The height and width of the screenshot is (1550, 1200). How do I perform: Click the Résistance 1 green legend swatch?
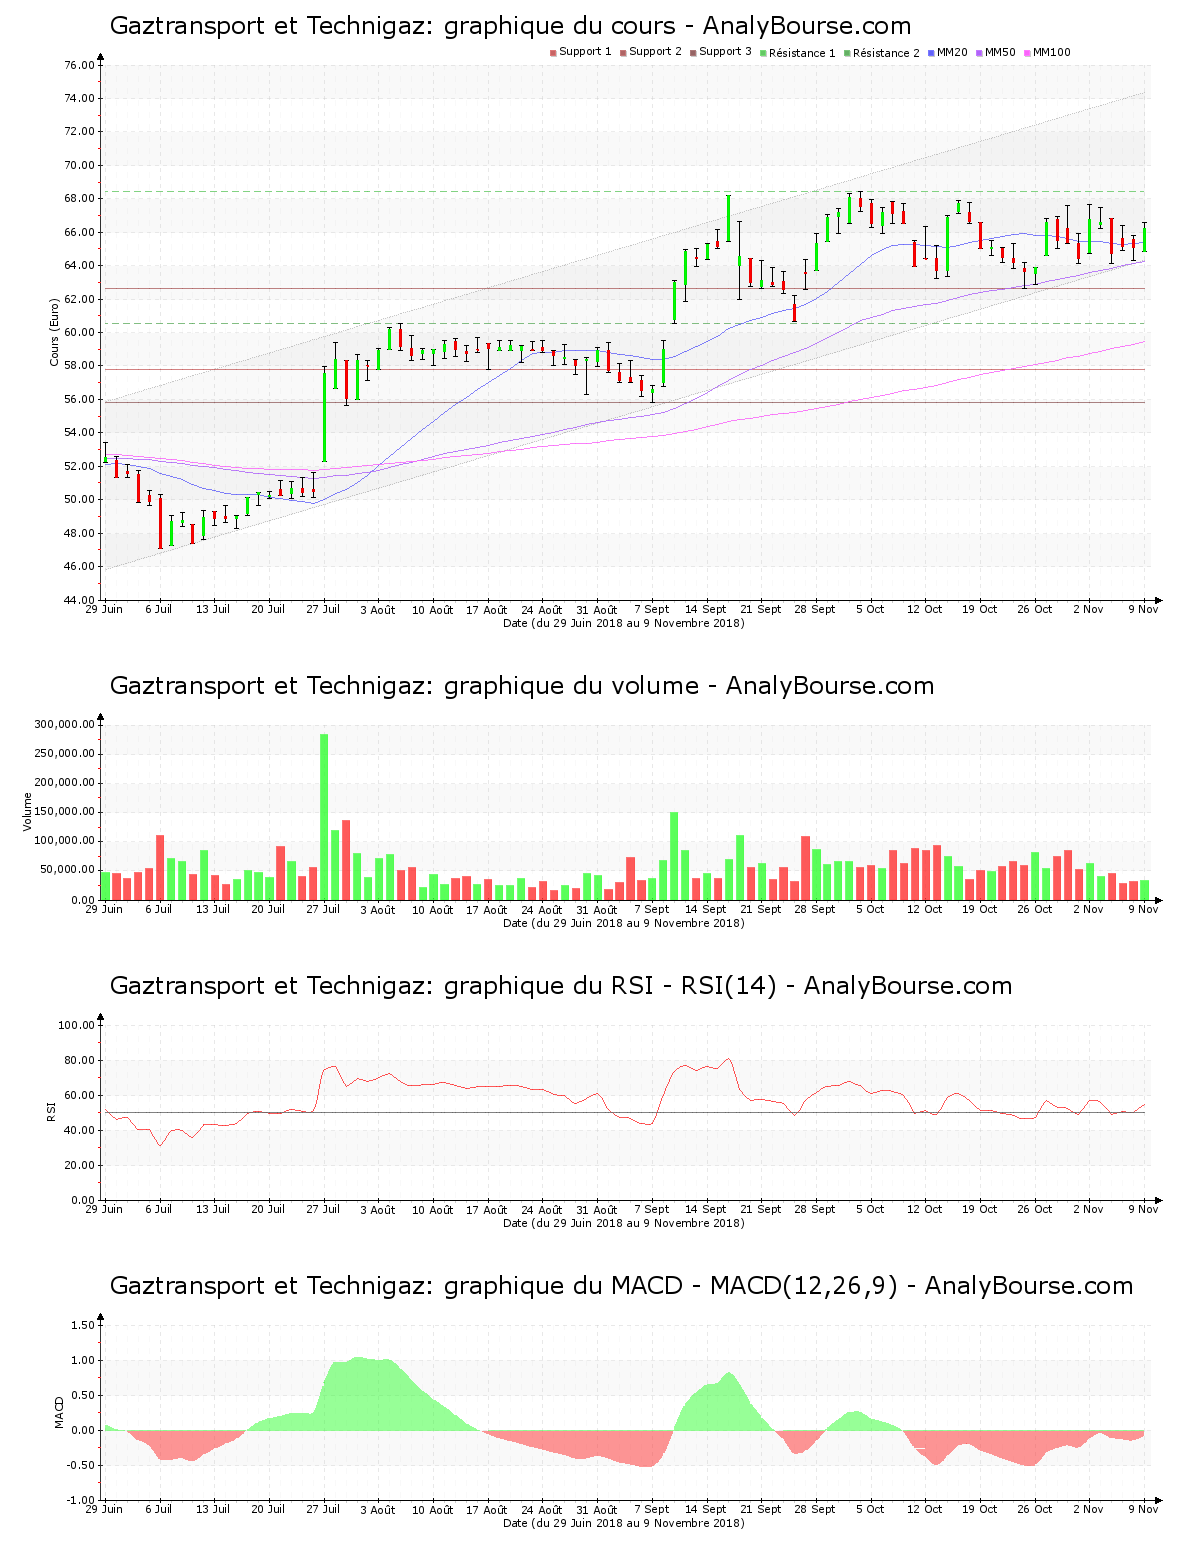point(763,53)
